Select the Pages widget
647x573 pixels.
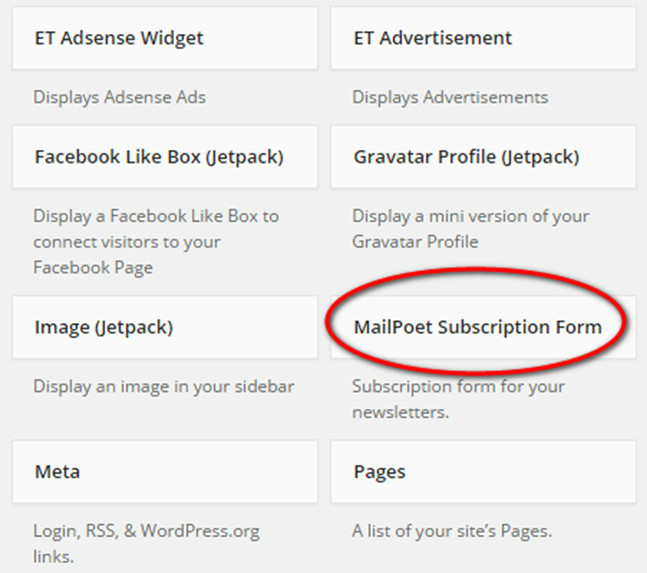484,472
